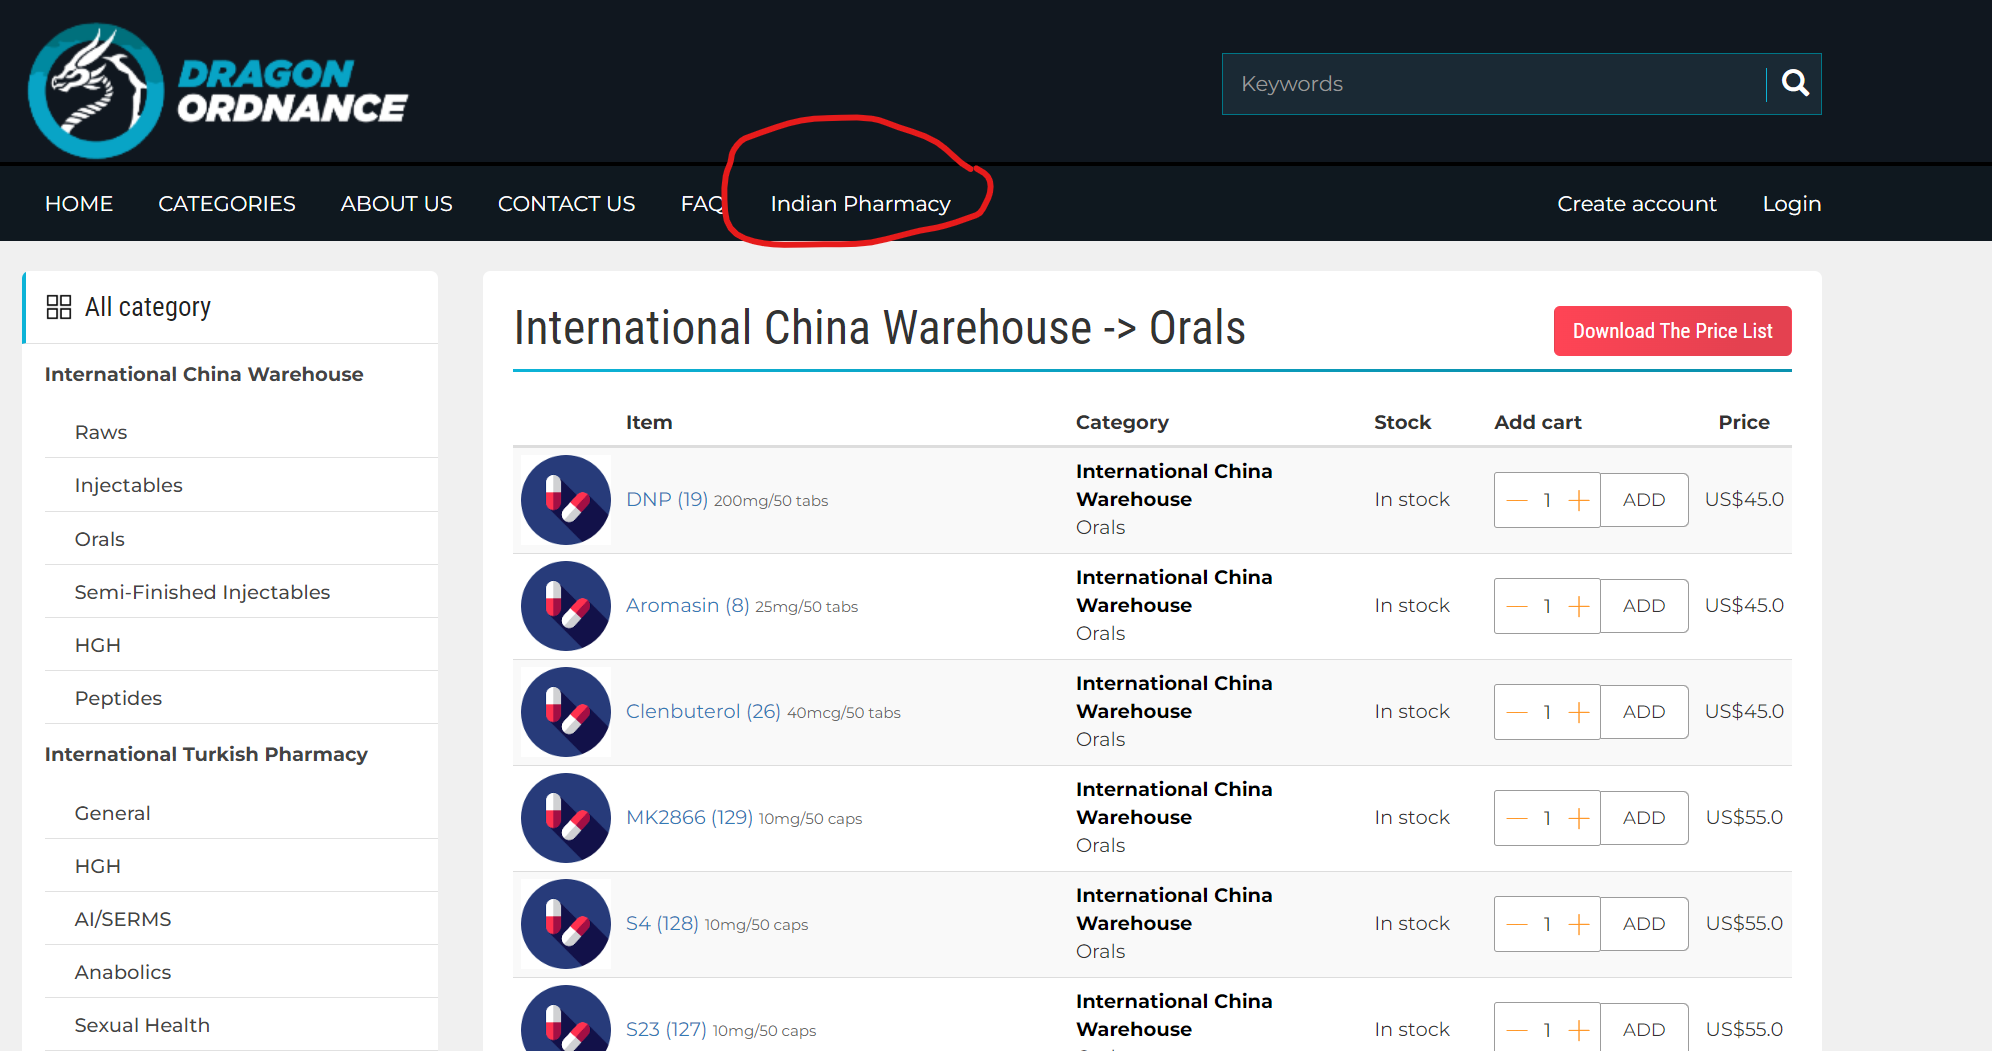Increase quantity for DNP with plus
Image resolution: width=1992 pixels, height=1051 pixels.
[x=1579, y=500]
